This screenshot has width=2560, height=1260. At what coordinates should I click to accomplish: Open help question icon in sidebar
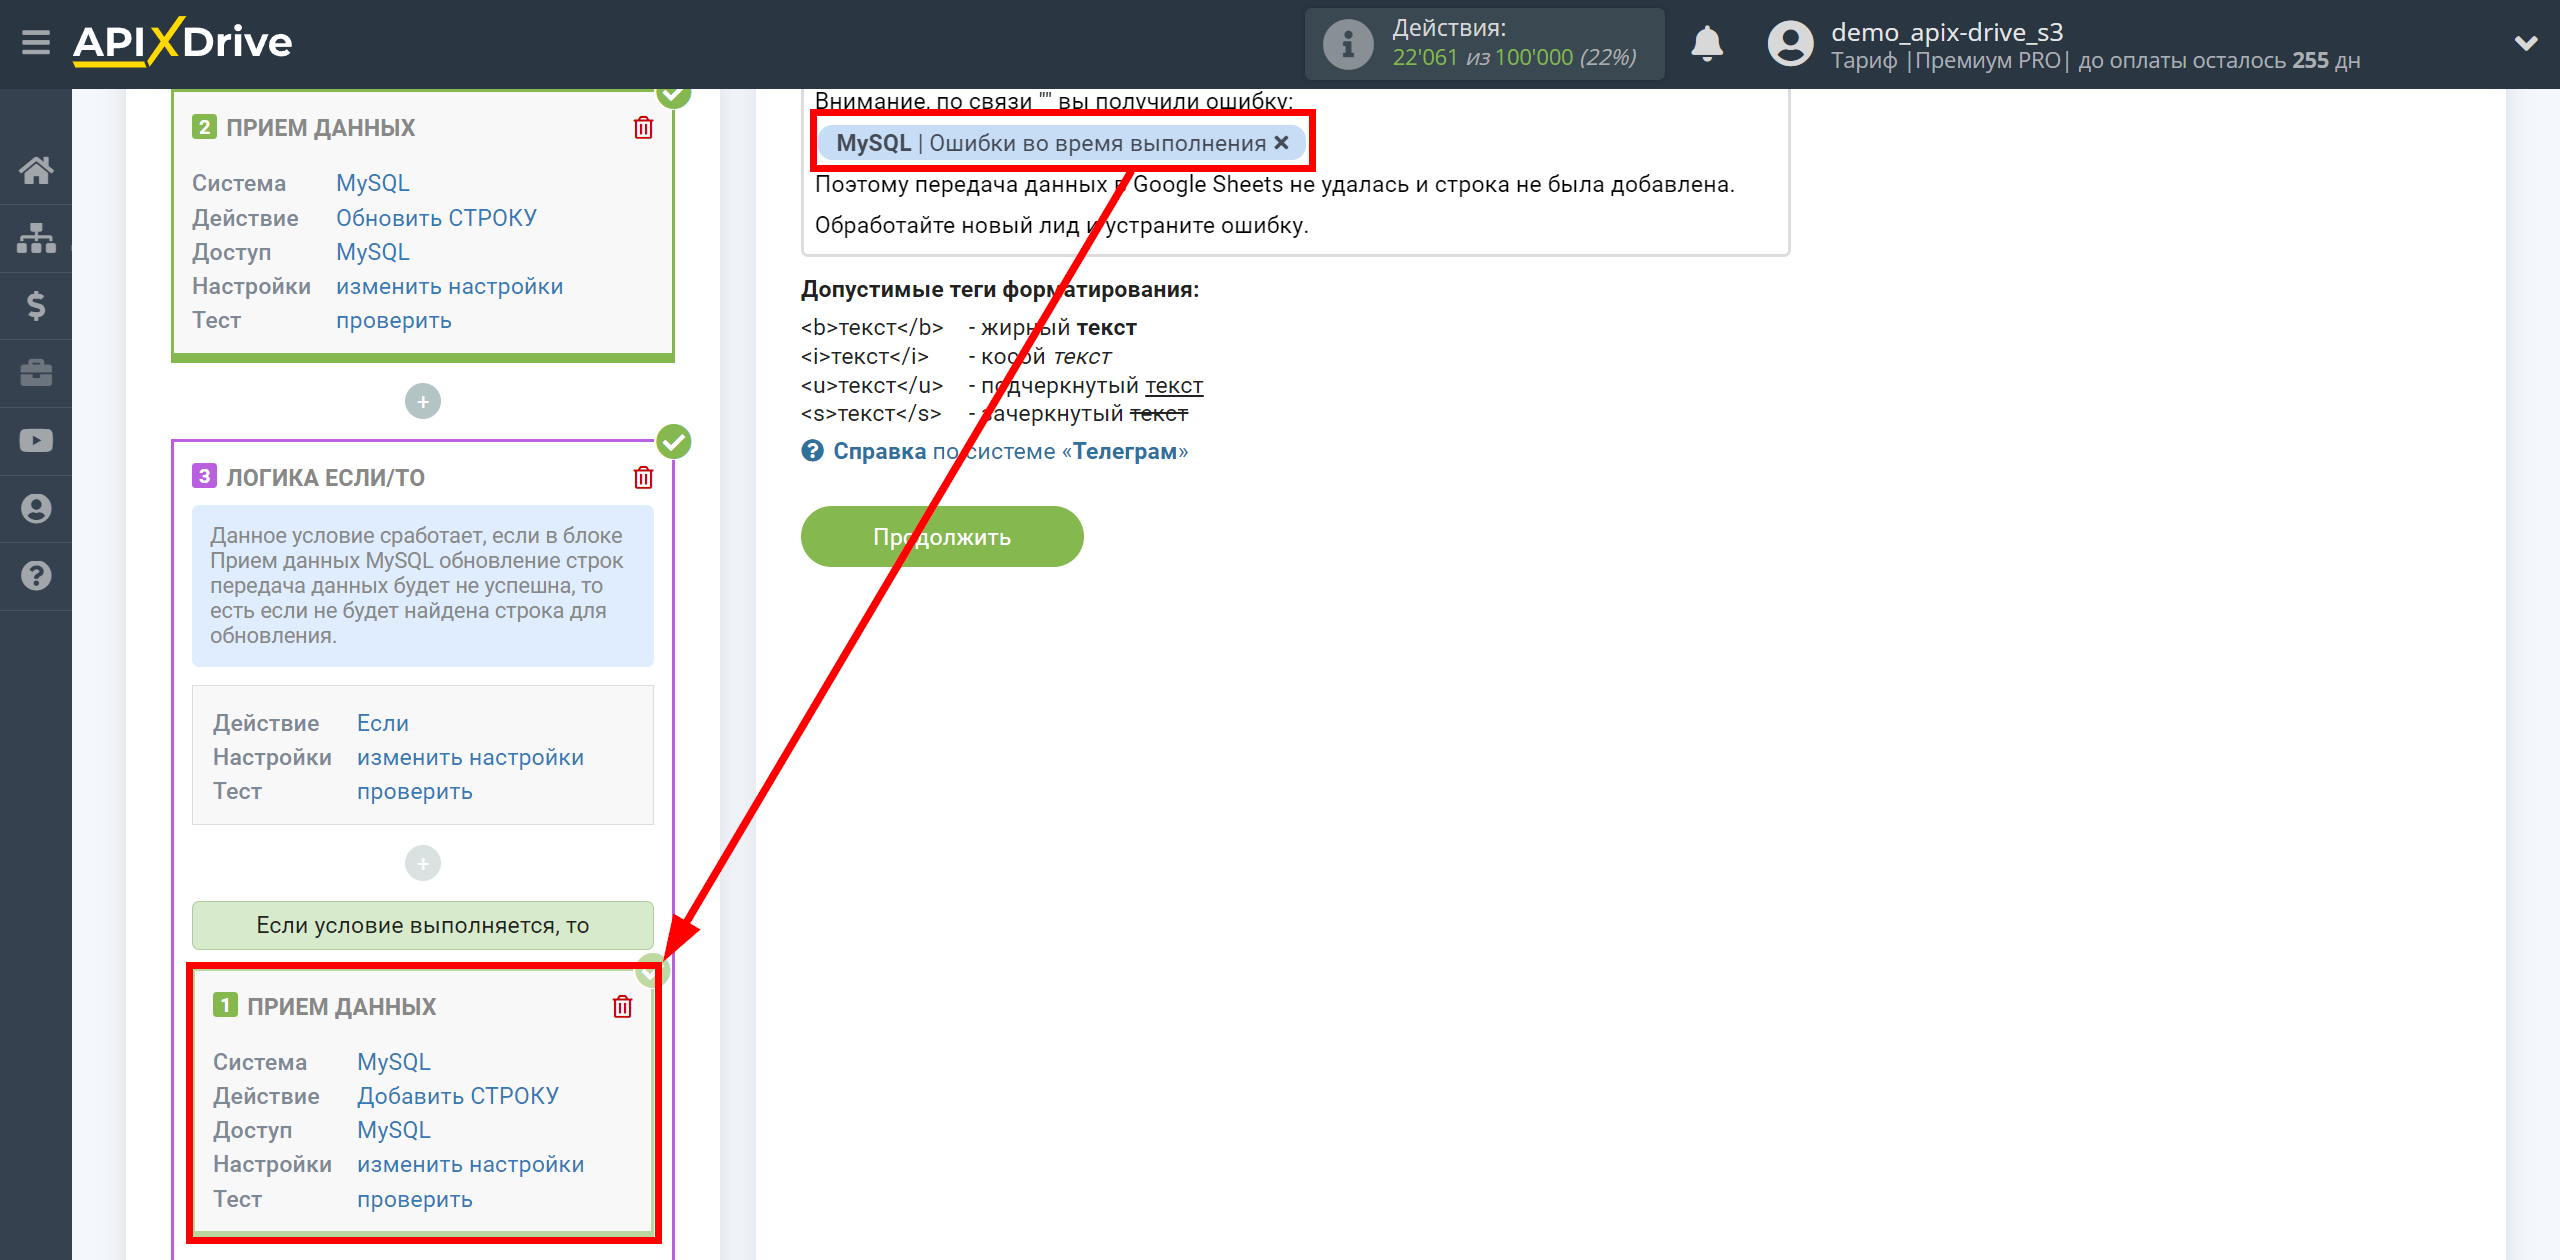tap(36, 576)
